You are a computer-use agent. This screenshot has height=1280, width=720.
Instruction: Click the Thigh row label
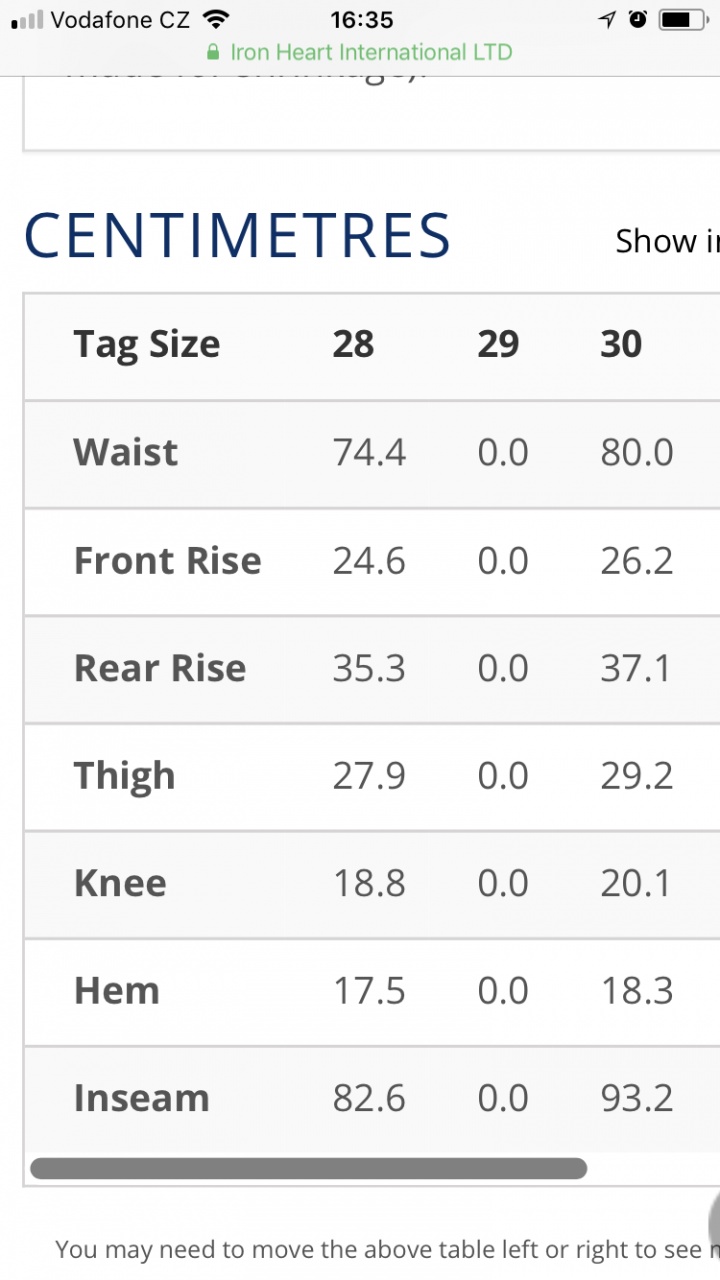click(125, 776)
